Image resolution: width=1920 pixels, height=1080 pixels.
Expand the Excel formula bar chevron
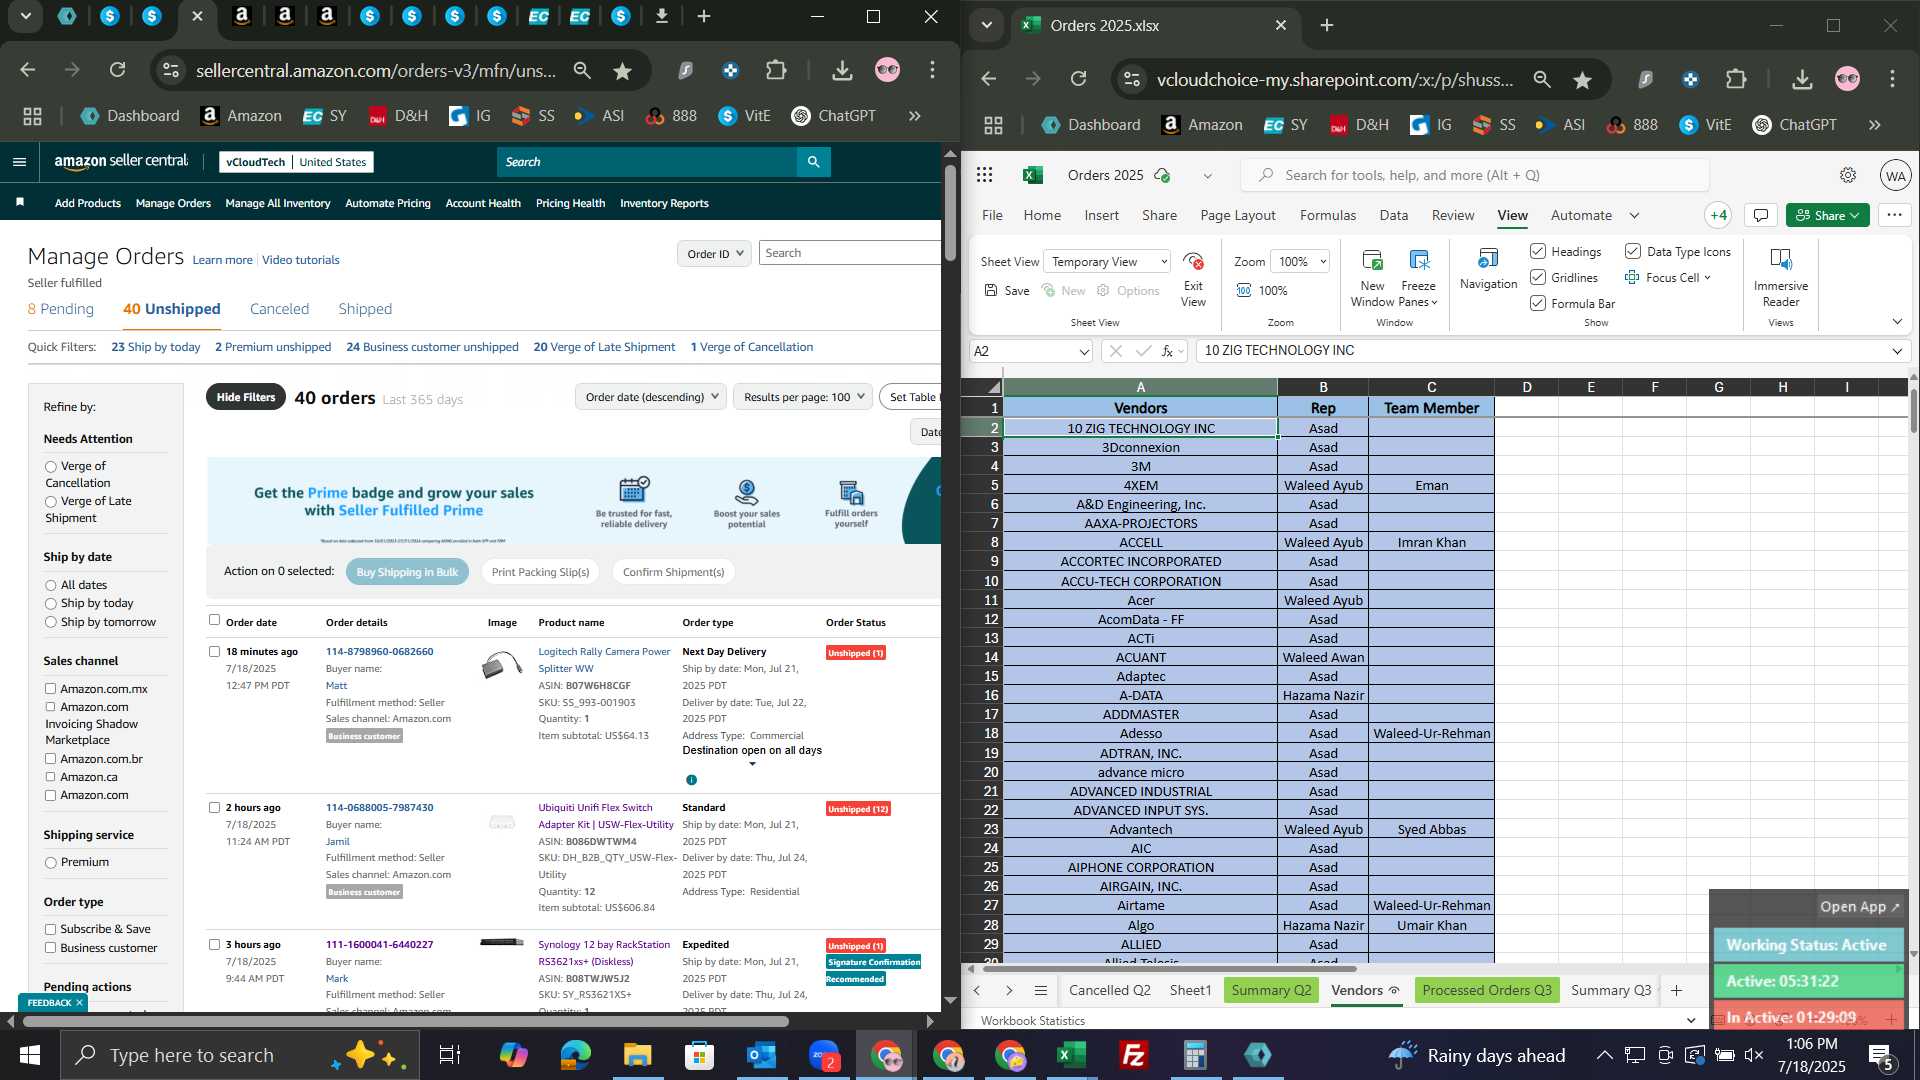click(x=1897, y=351)
